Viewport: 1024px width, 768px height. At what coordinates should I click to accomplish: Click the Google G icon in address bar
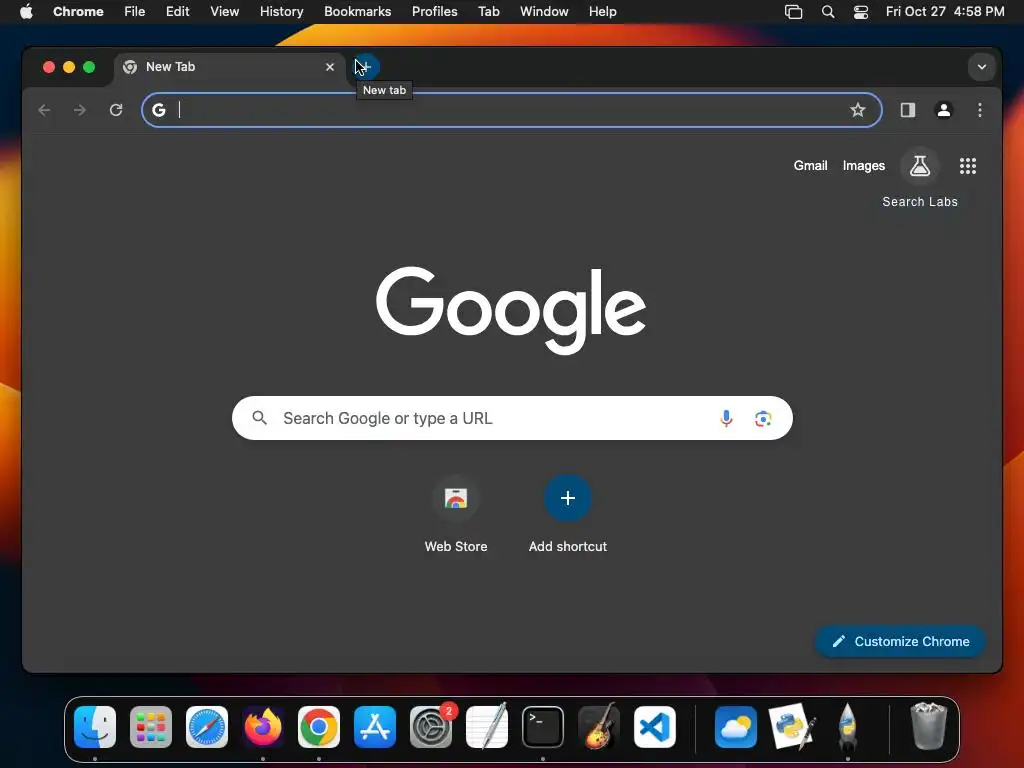pos(159,110)
